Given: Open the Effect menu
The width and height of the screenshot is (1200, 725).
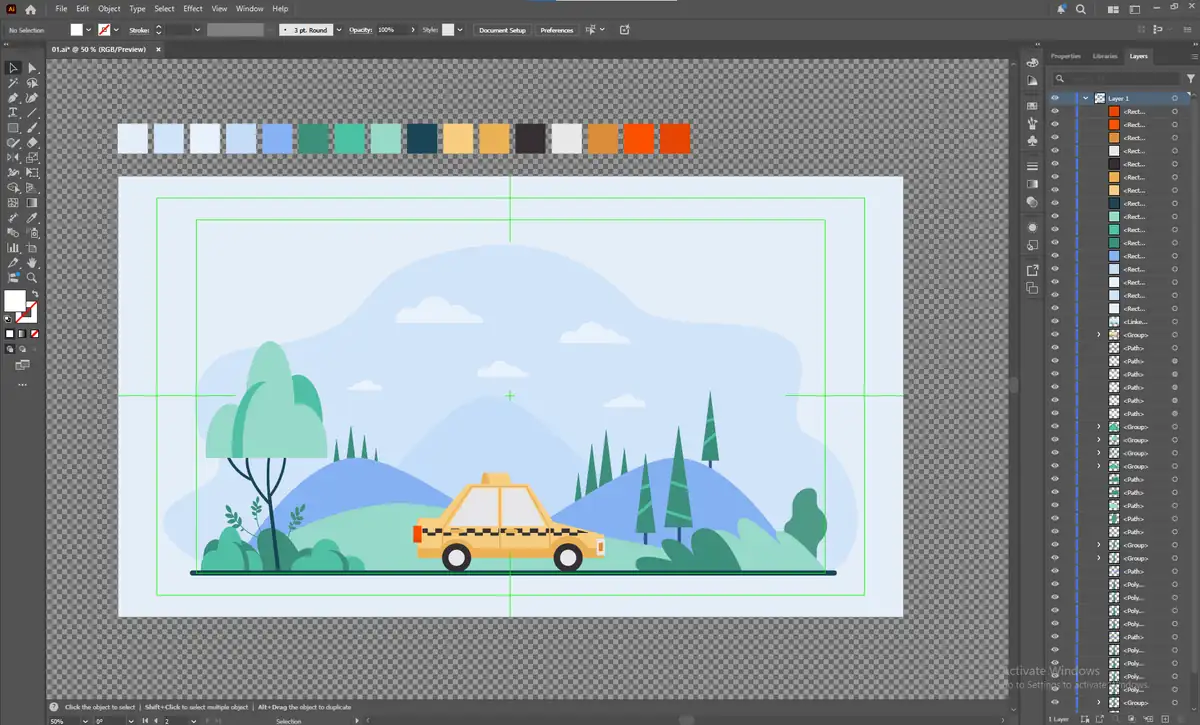Looking at the screenshot, I should pos(193,9).
